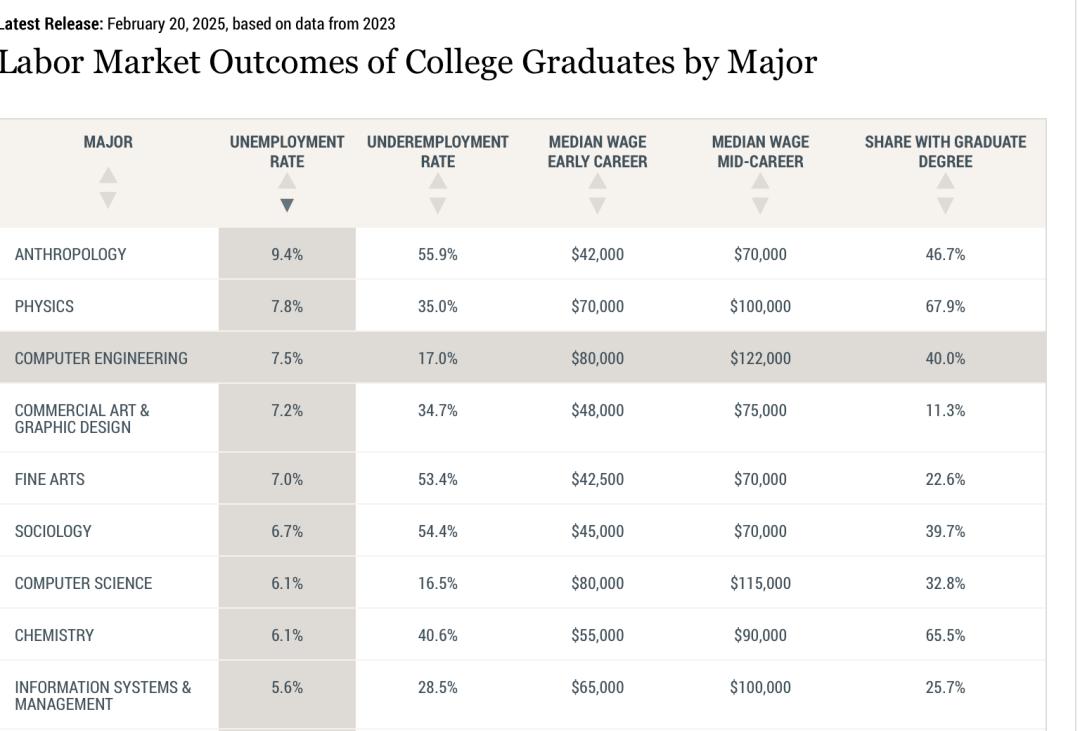The height and width of the screenshot is (731, 1080).
Task: Sort Share with Graduate Degree descending arrow
Action: tap(945, 205)
